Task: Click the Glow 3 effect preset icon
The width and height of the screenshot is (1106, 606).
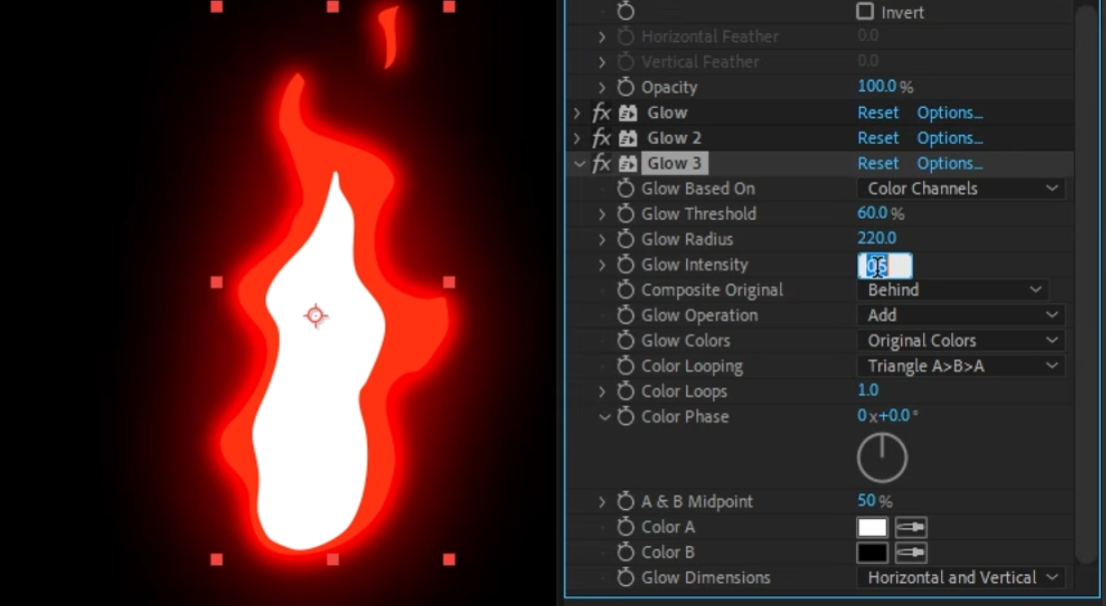Action: coord(628,164)
